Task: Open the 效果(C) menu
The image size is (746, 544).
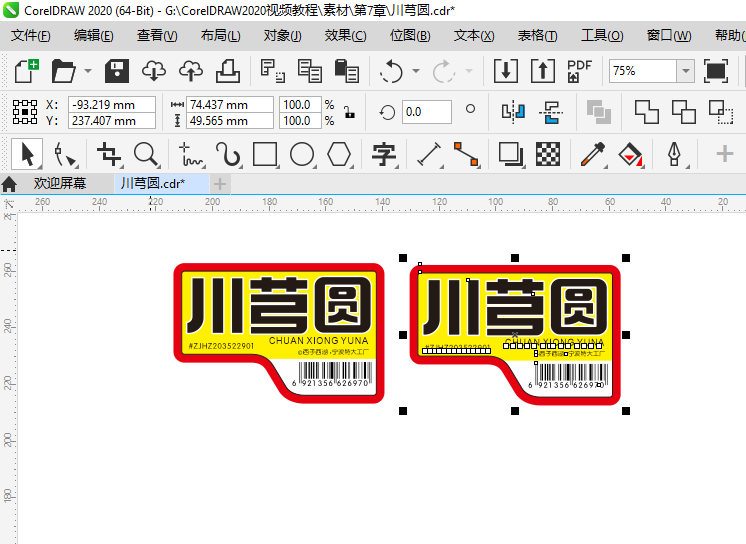Action: (x=346, y=35)
